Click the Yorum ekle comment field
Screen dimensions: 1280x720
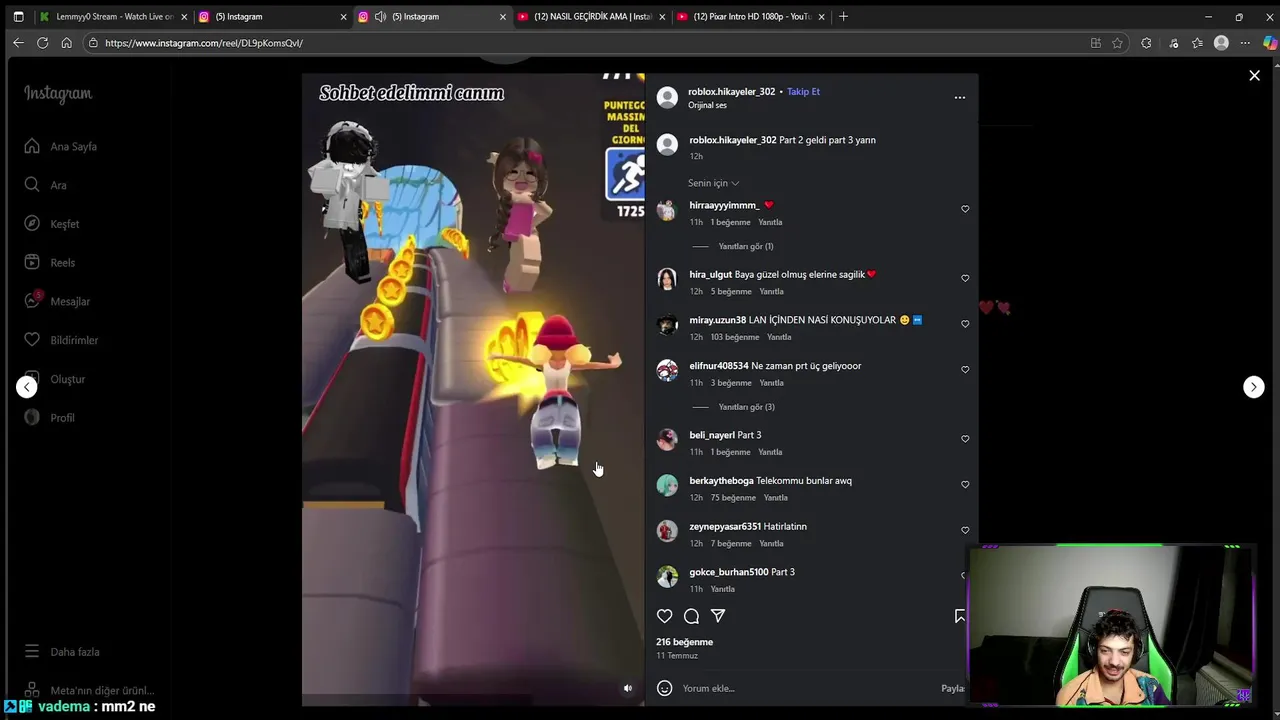tap(808, 688)
